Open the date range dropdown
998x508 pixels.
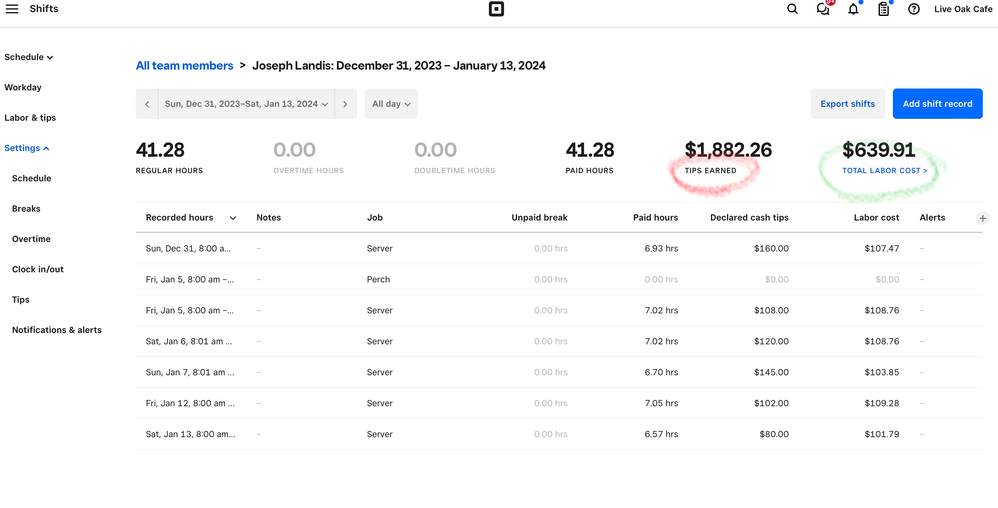(x=246, y=104)
